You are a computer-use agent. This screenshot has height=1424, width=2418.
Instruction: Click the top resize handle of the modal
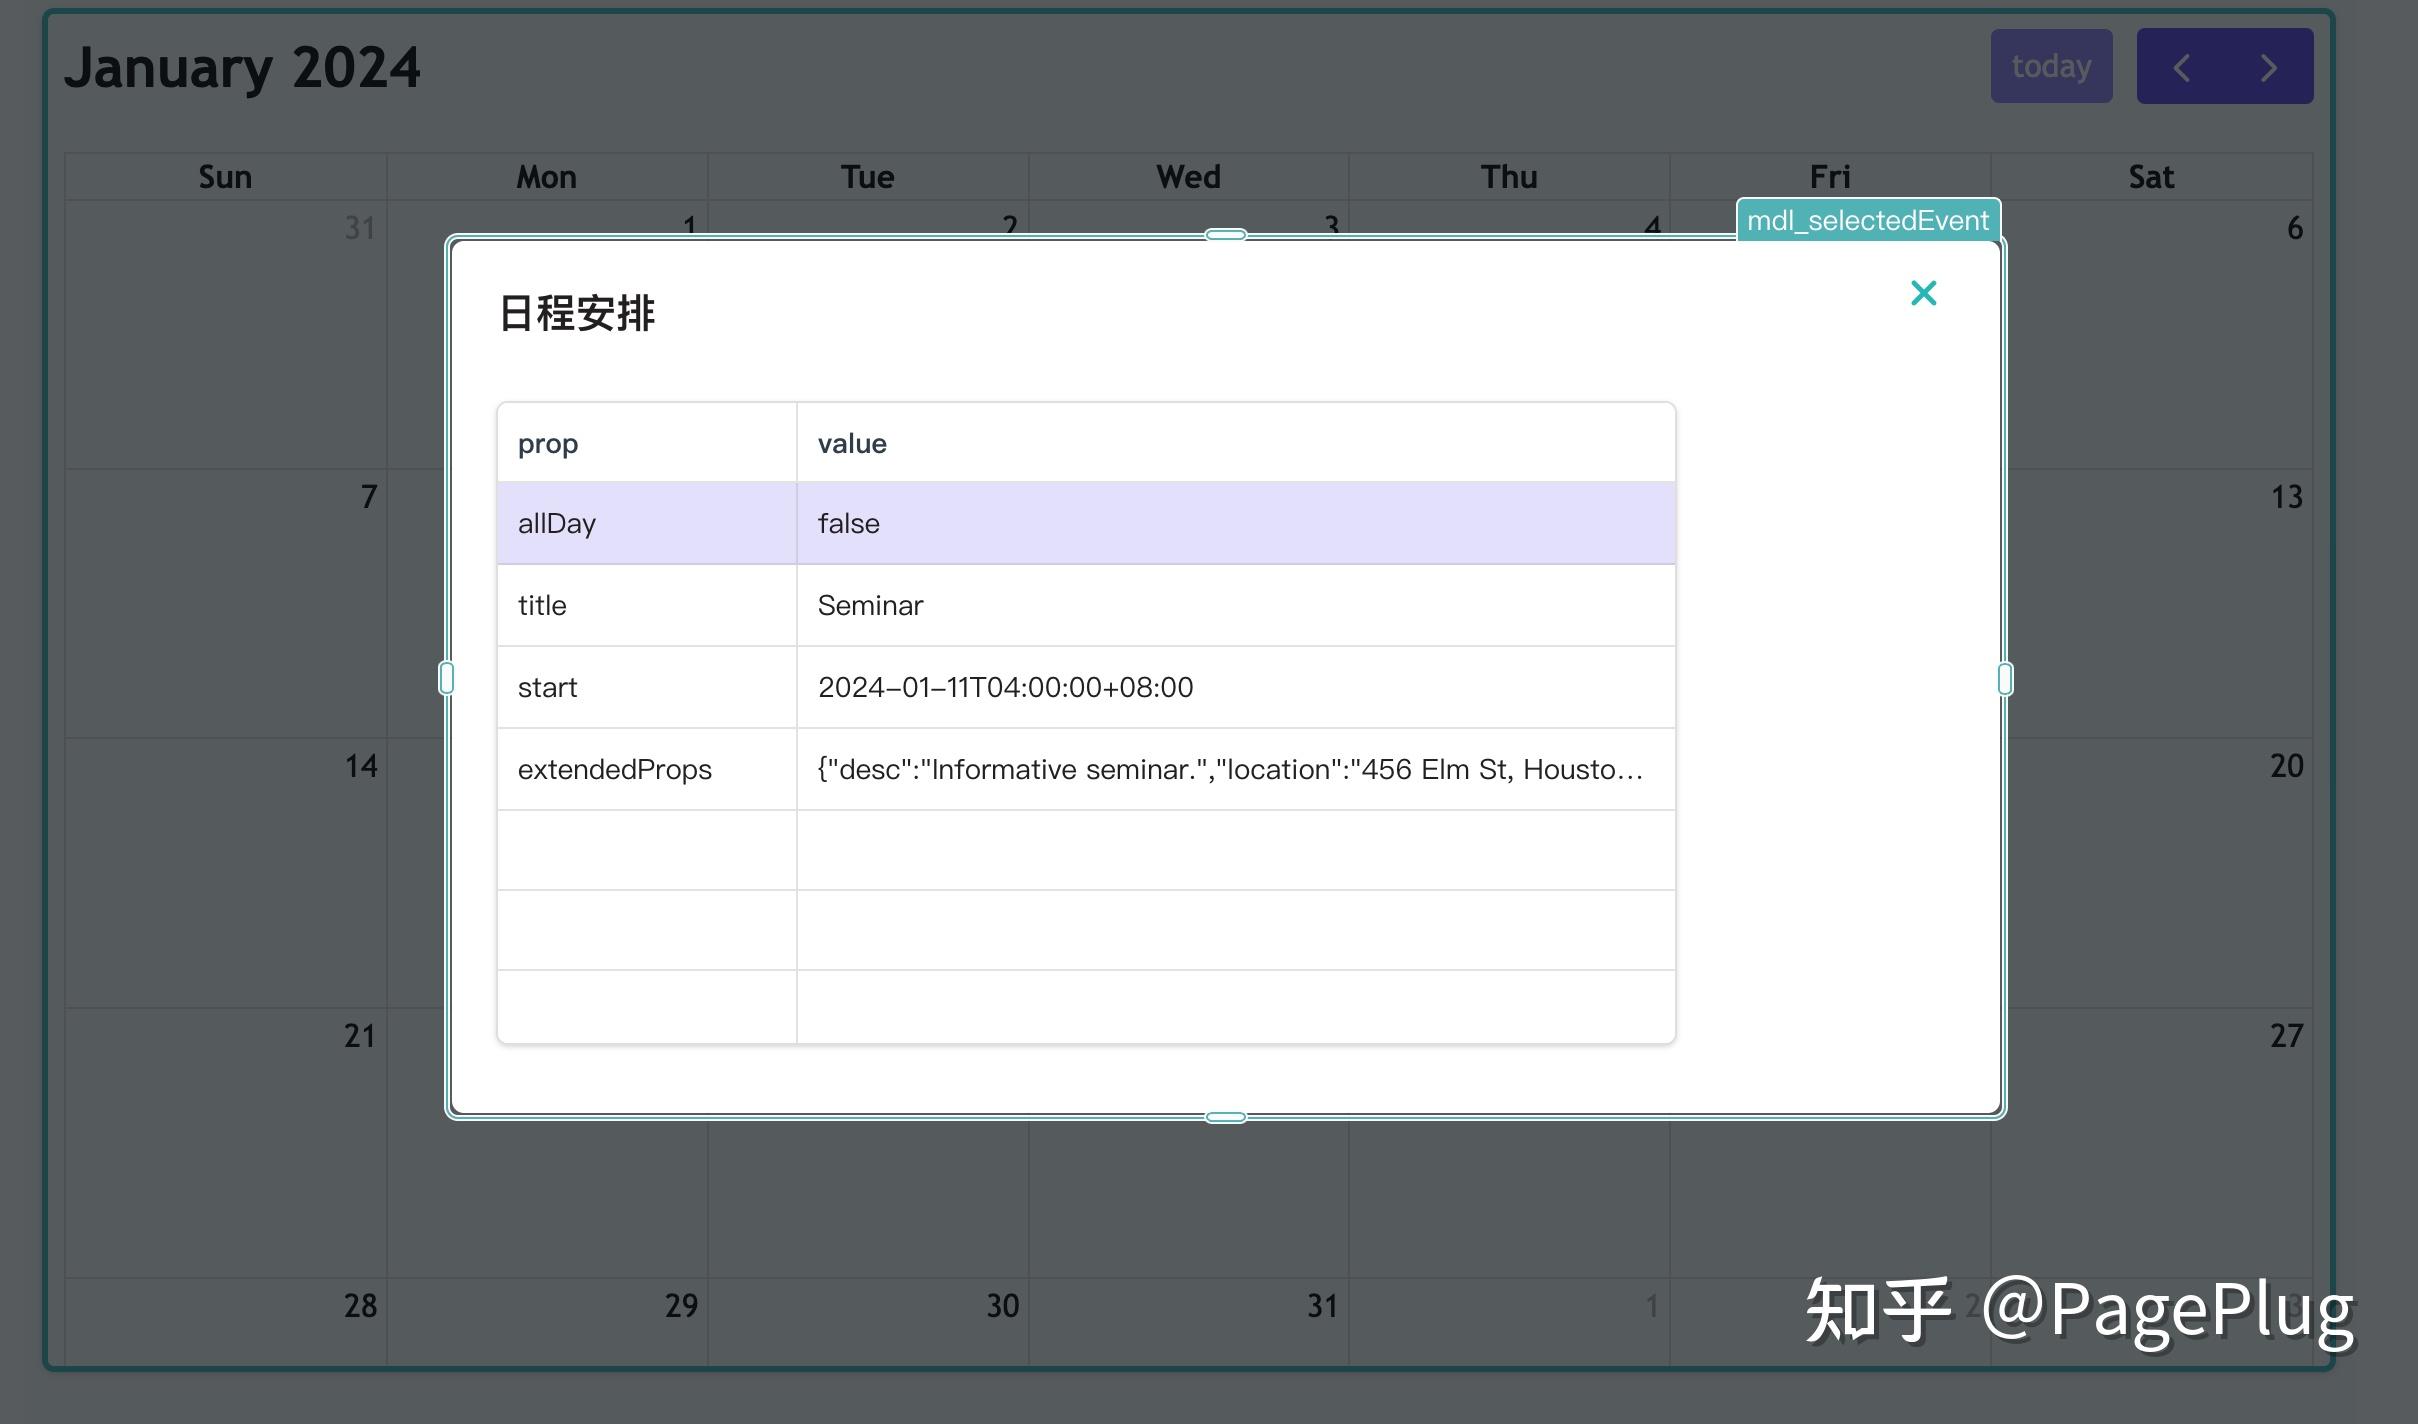click(1224, 236)
